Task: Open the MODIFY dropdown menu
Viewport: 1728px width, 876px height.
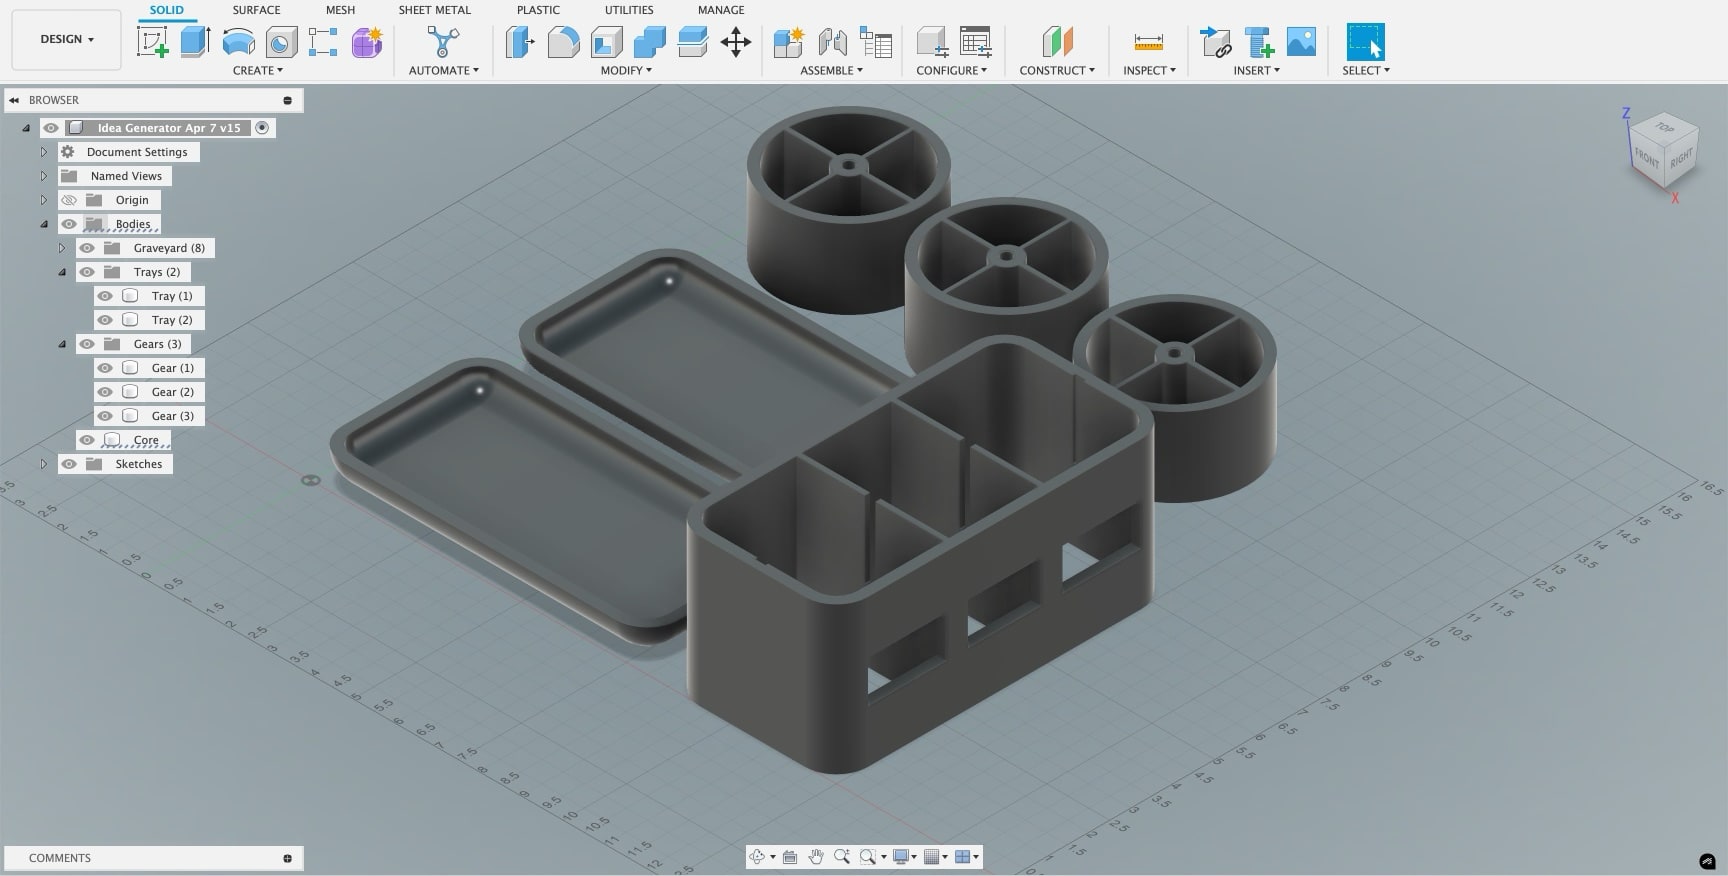Action: (x=626, y=70)
